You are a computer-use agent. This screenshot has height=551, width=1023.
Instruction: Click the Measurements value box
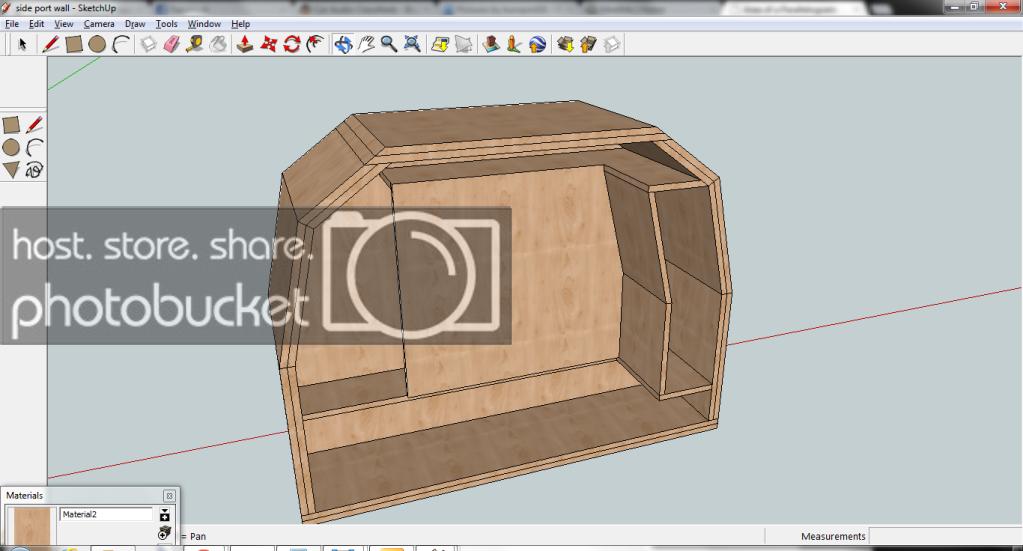[946, 536]
